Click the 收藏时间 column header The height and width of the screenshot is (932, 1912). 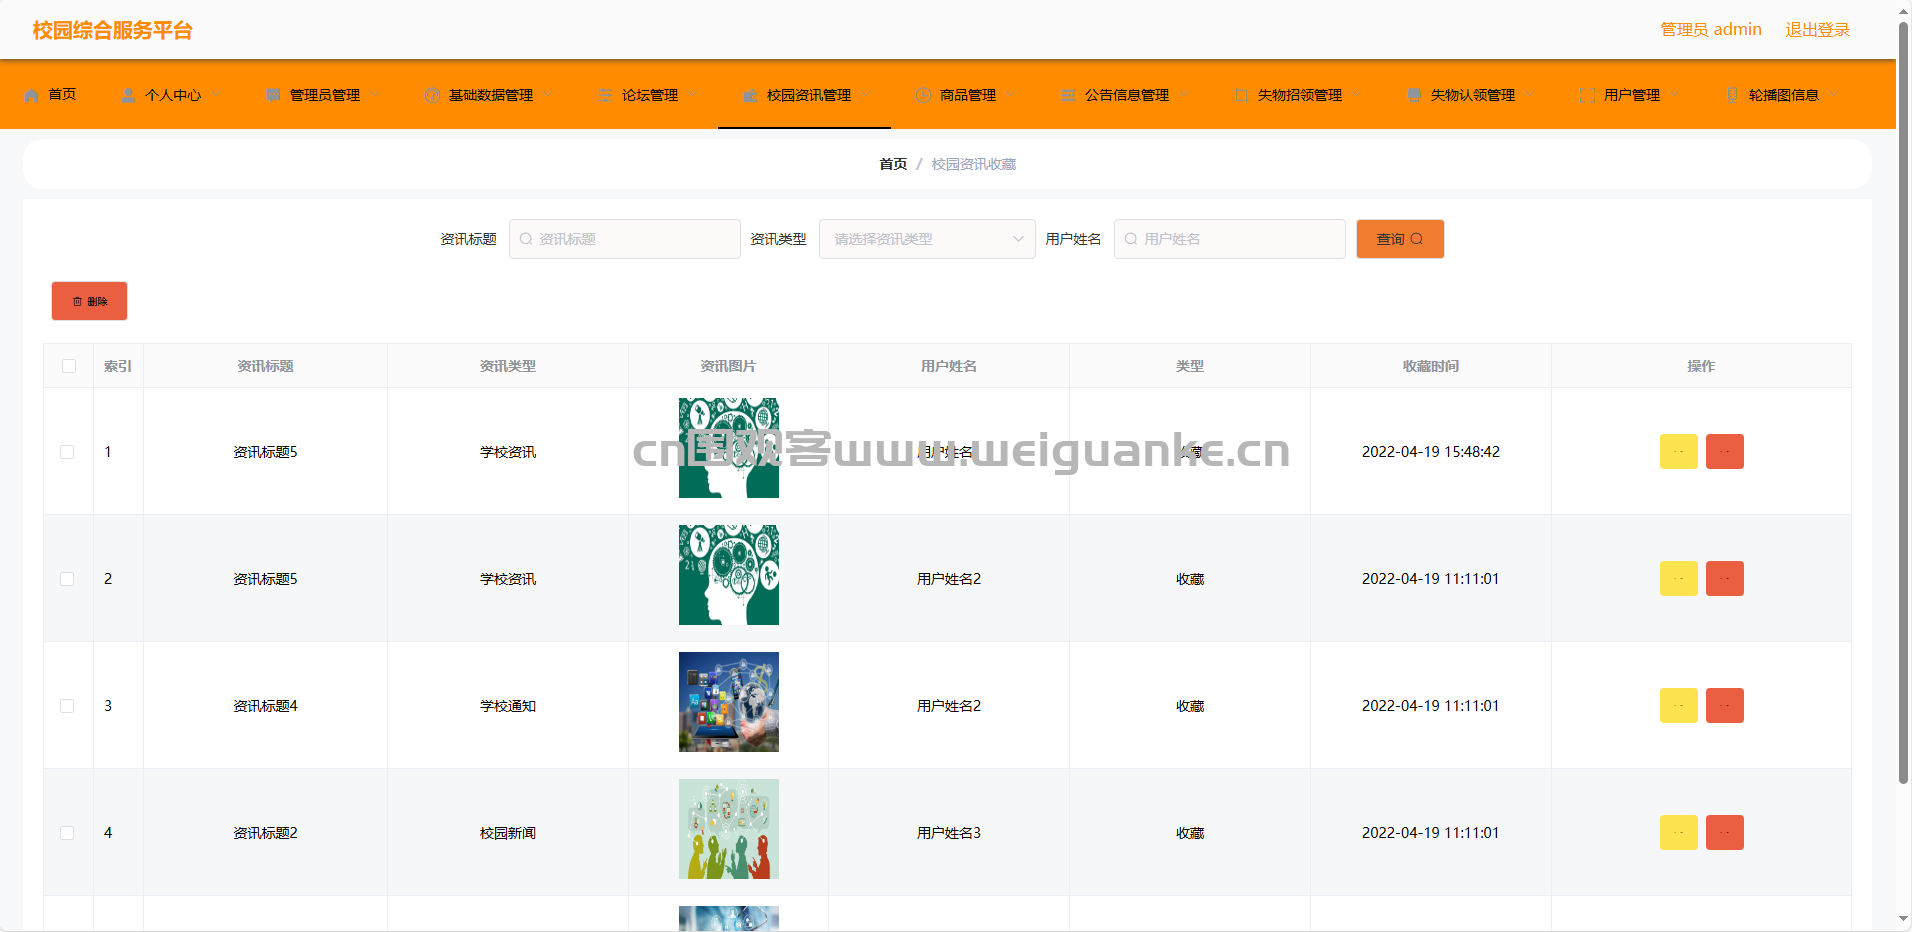1431,366
